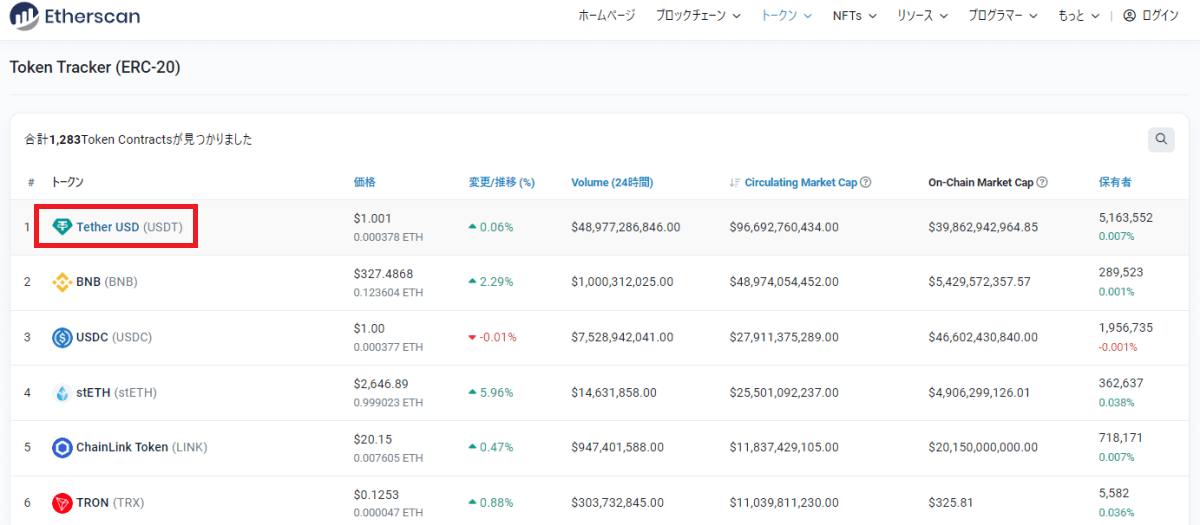
Task: Click USDC change value -0.01%
Action: click(x=498, y=337)
